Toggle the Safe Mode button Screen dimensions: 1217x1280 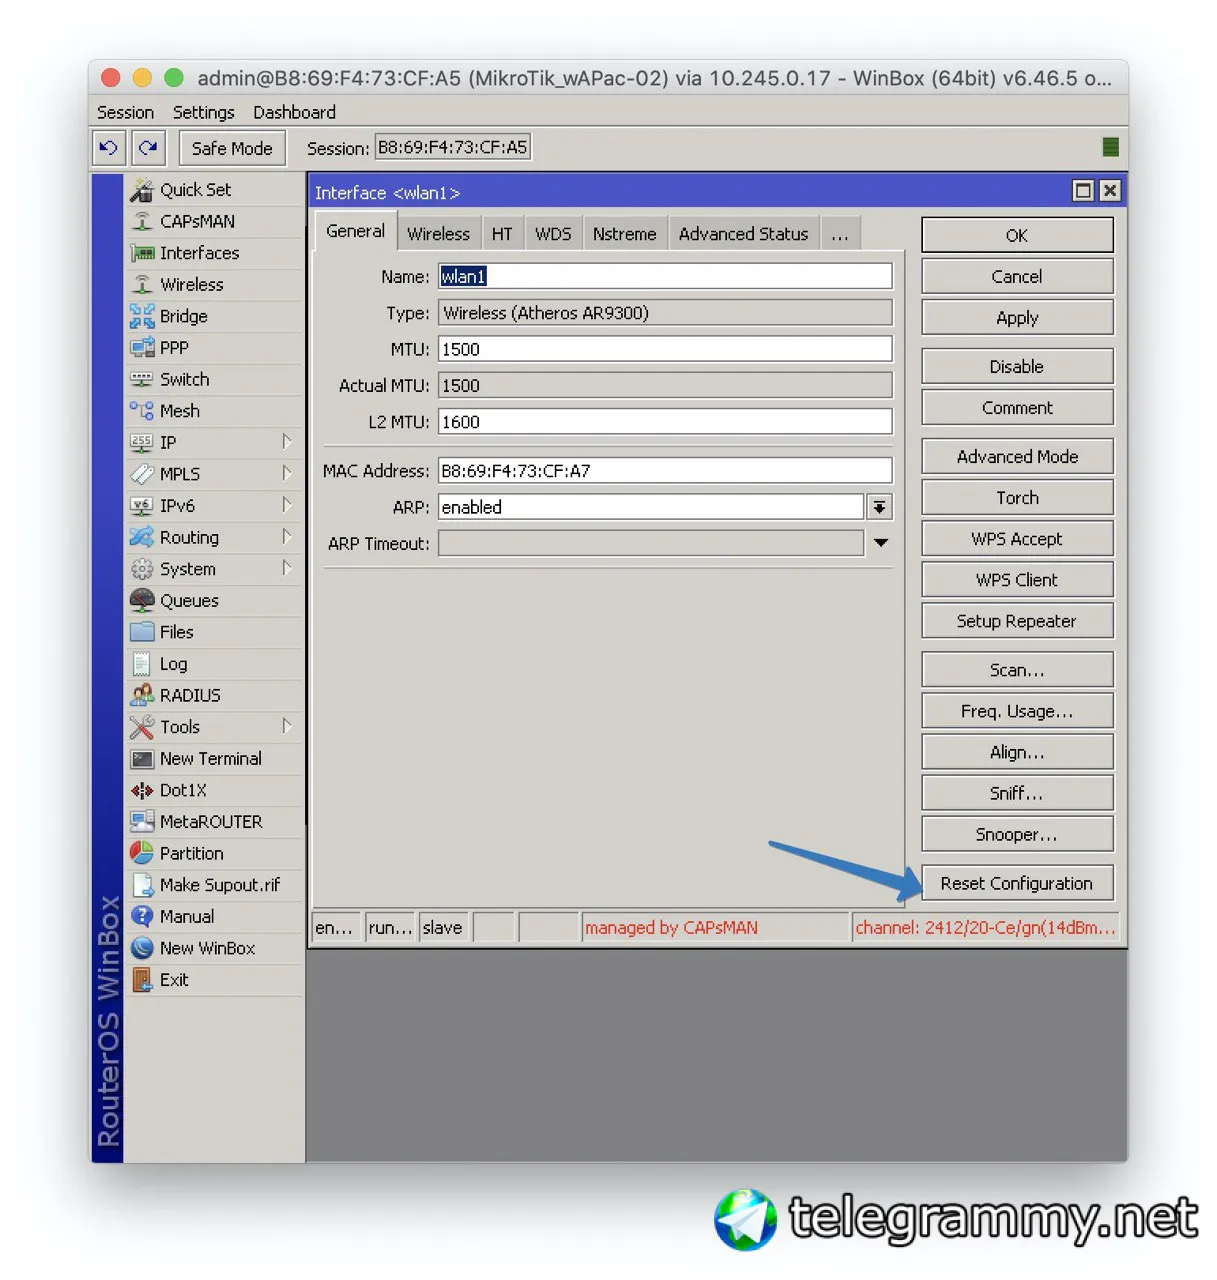(232, 148)
